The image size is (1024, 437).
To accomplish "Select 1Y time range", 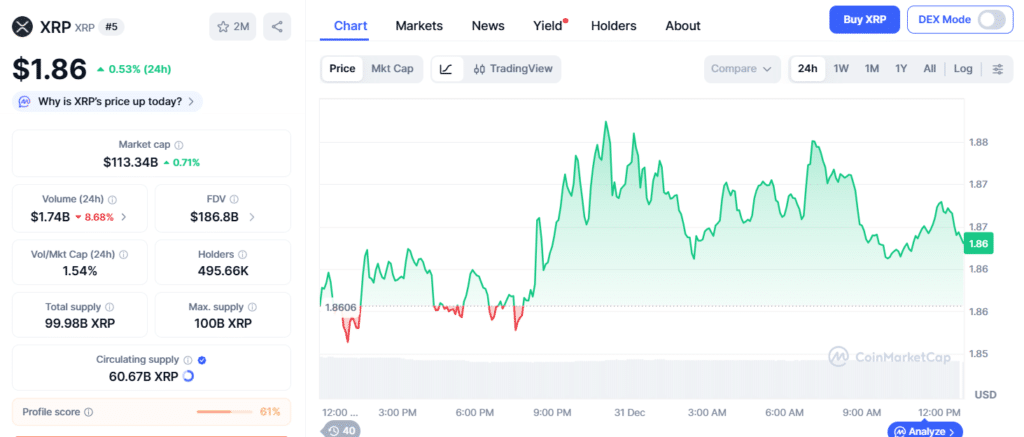I will 901,69.
